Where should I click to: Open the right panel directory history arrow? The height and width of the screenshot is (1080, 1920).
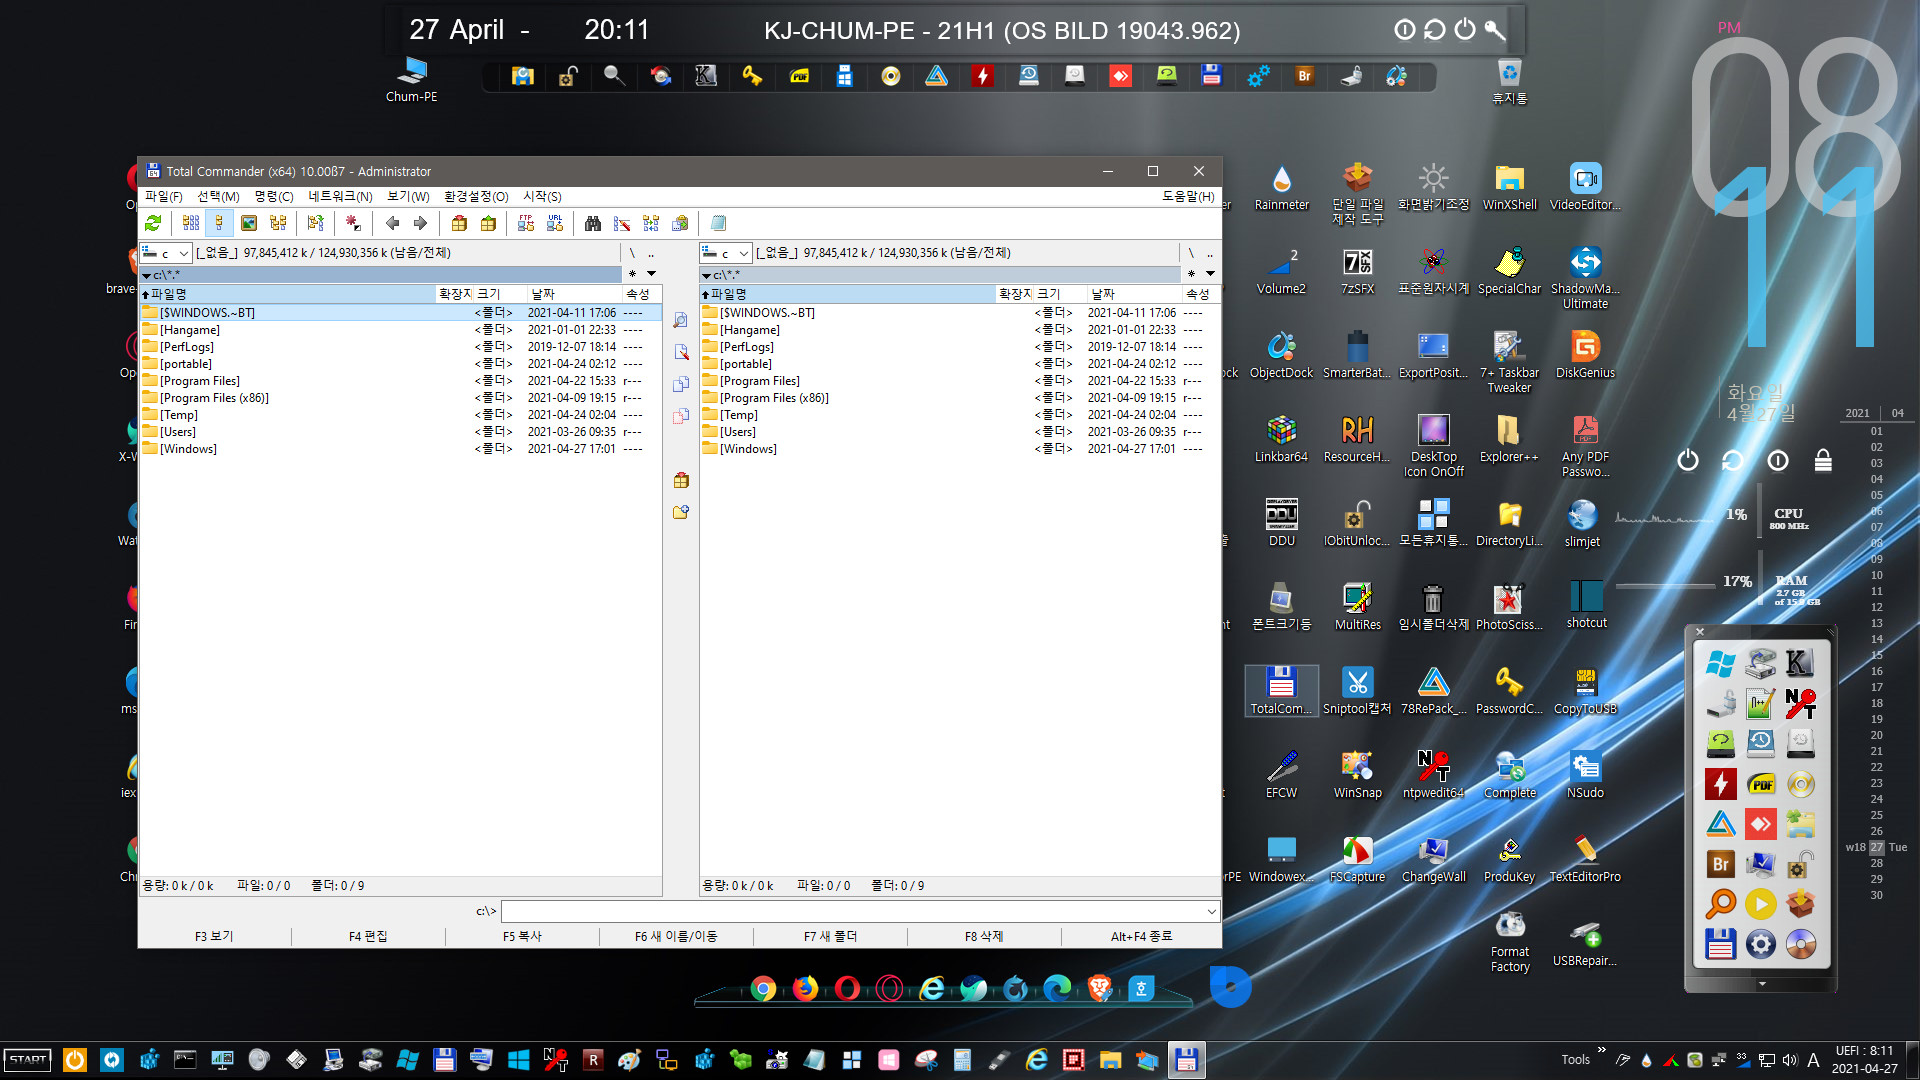point(1210,274)
